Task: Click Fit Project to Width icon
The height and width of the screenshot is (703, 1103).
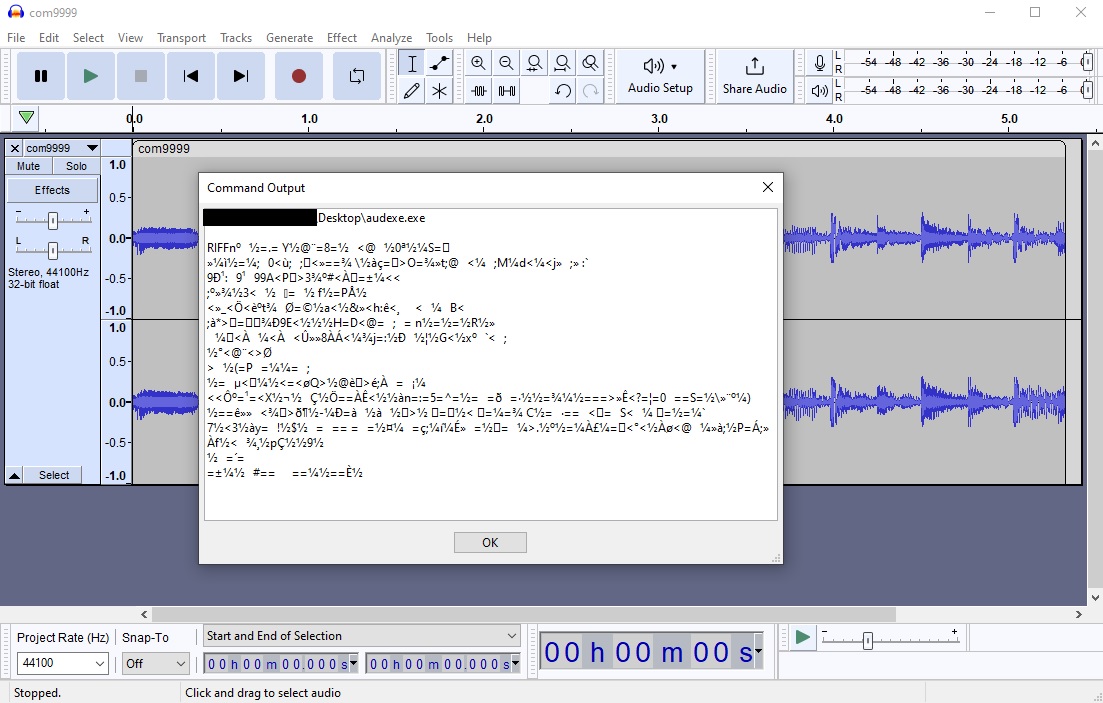Action: [562, 62]
